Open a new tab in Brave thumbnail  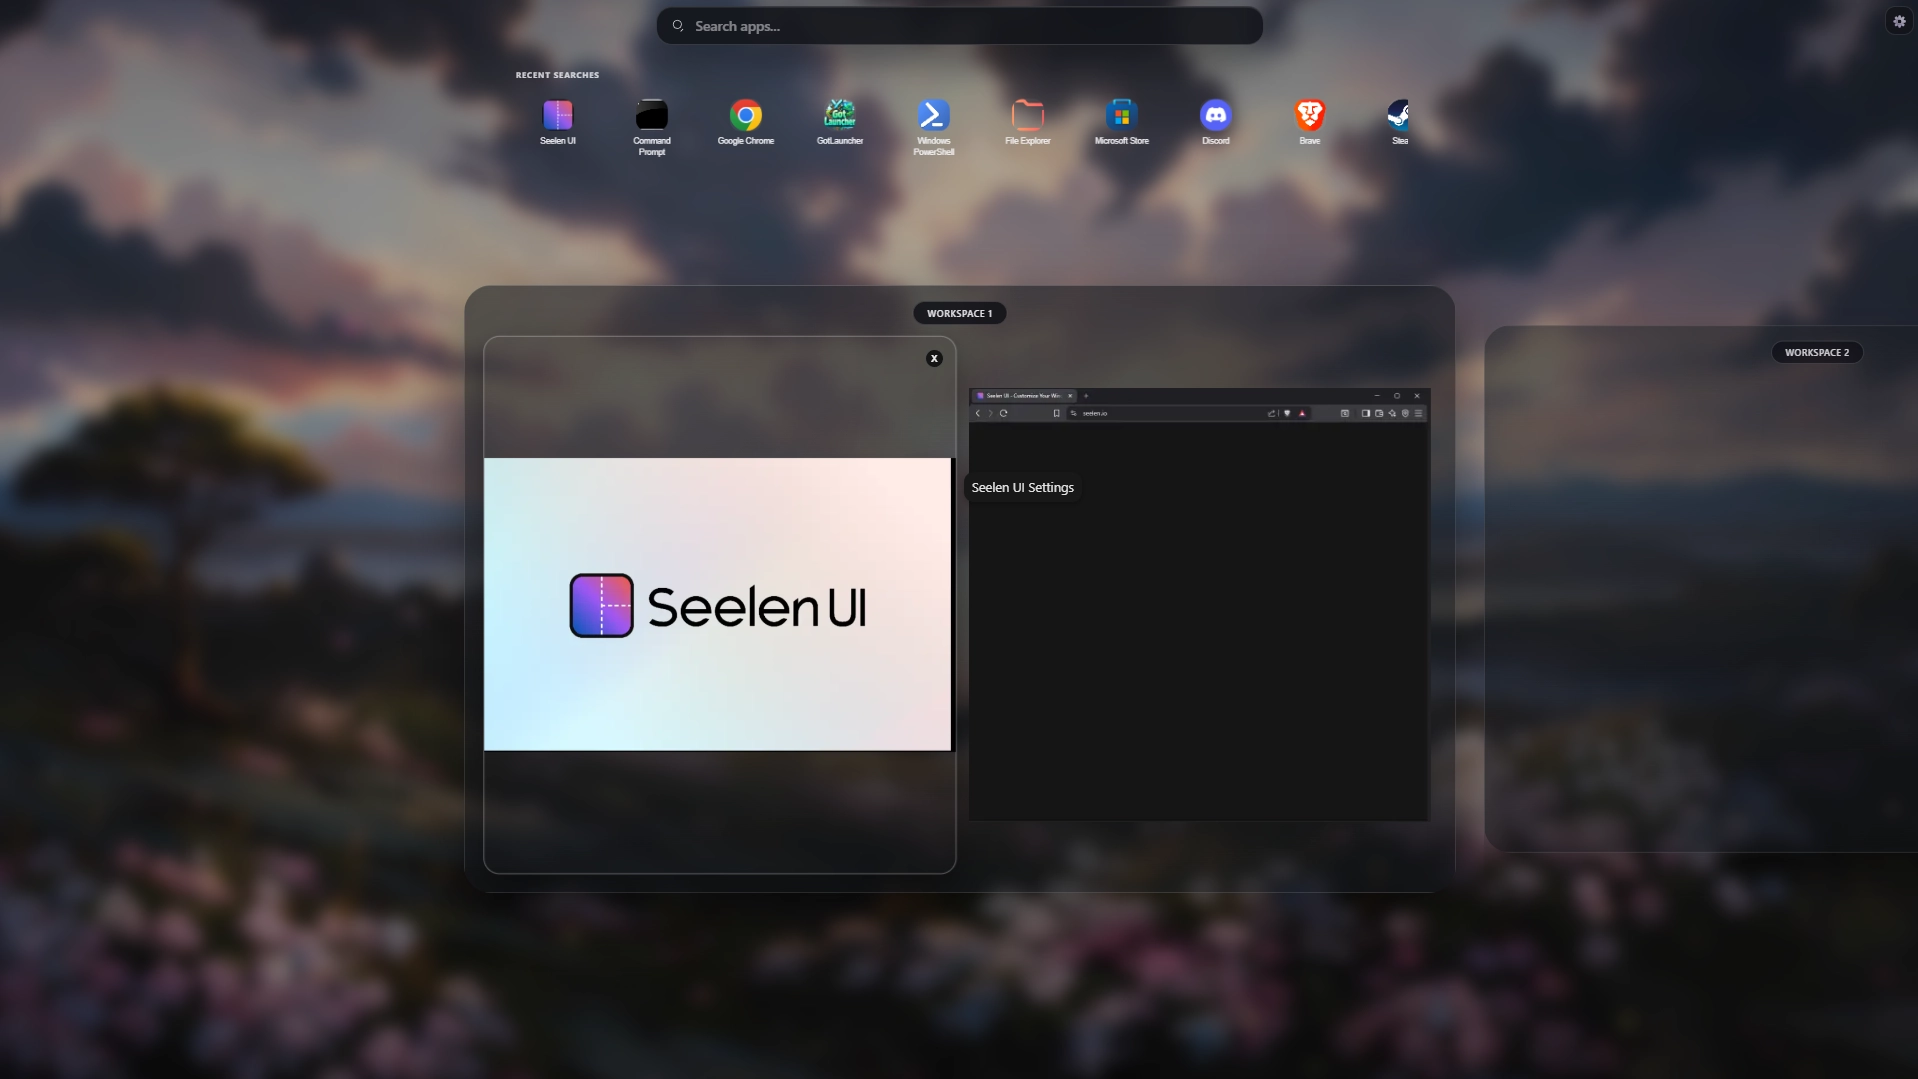coord(1086,396)
